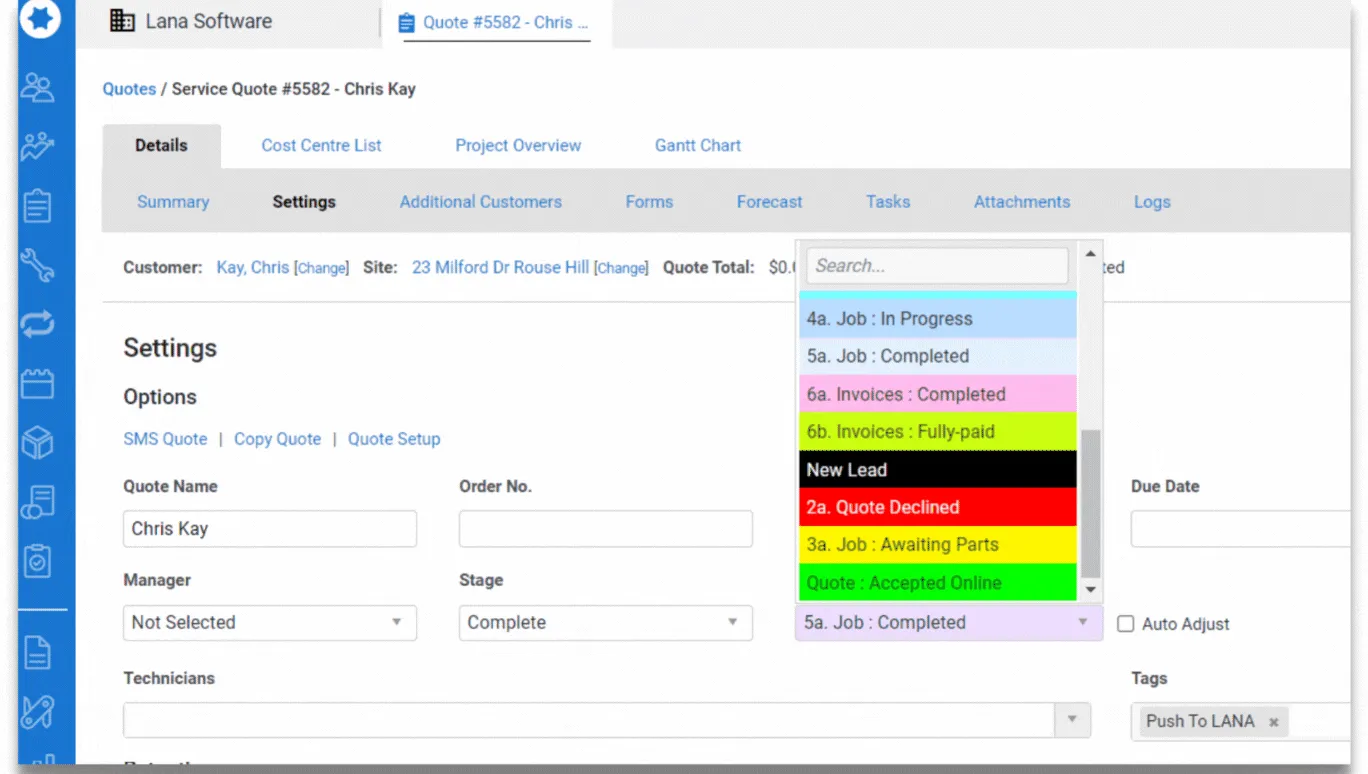Expand the Technicians dropdown
Viewport: 1368px width, 774px height.
click(1071, 719)
